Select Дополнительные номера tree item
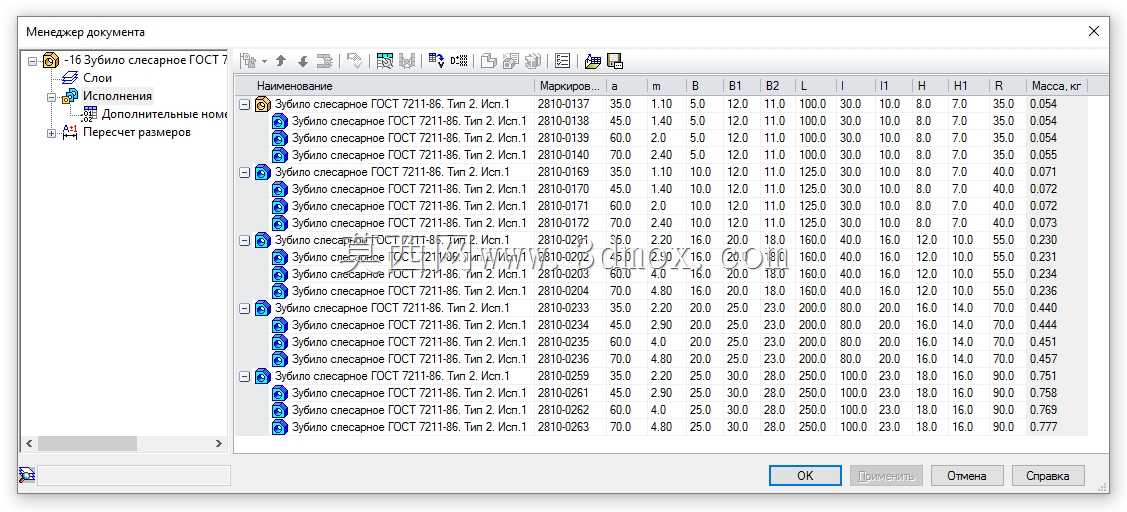 [165, 114]
